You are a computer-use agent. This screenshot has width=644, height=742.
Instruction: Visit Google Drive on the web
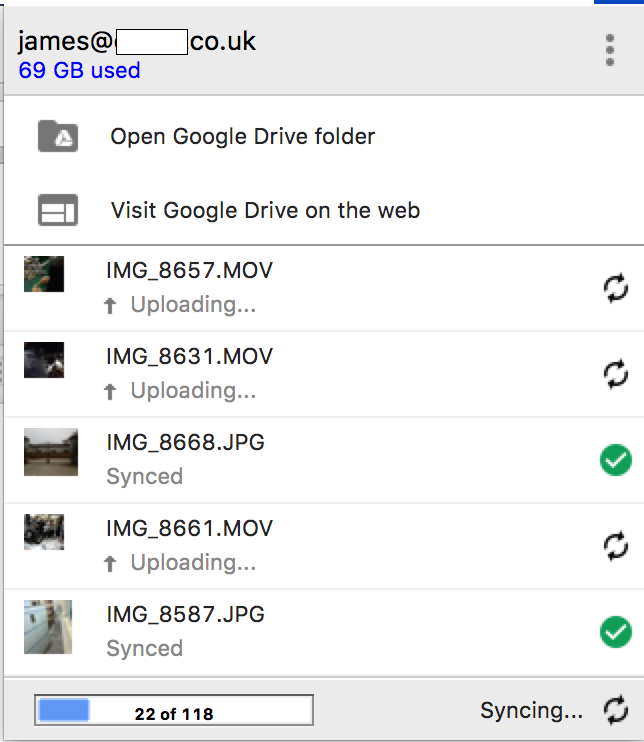pos(265,211)
